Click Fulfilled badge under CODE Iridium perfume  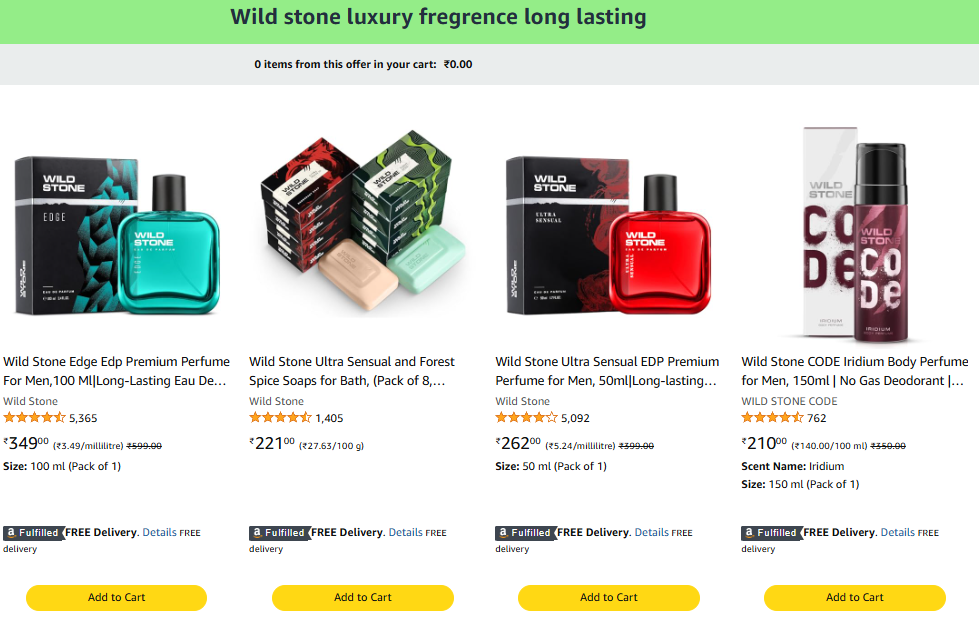coord(770,533)
